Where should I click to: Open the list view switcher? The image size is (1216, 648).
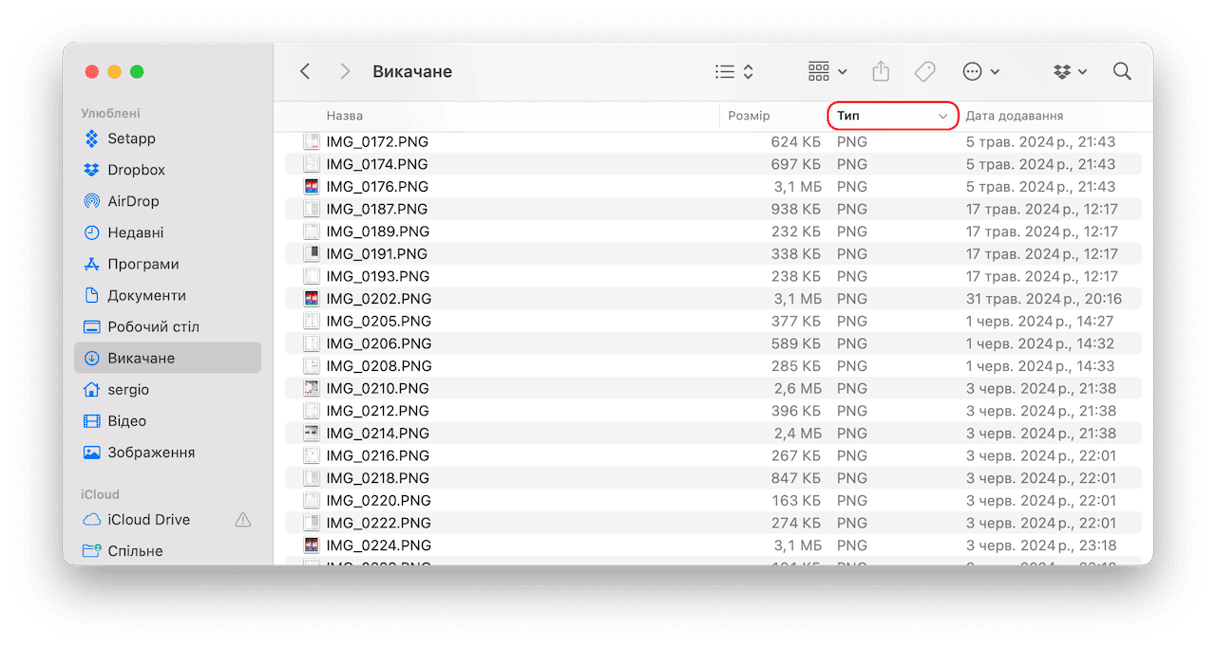pyautogui.click(x=734, y=71)
